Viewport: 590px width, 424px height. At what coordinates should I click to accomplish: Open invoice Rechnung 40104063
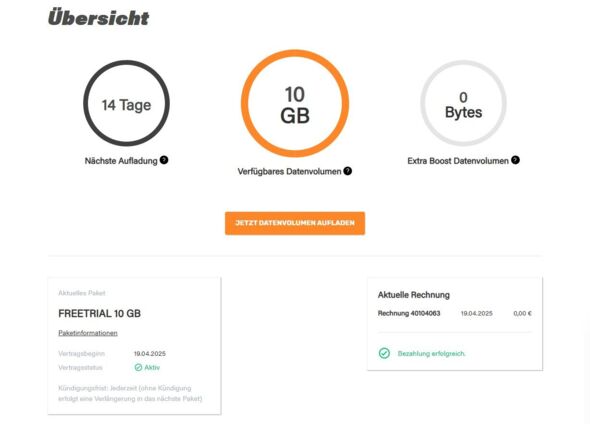[409, 313]
